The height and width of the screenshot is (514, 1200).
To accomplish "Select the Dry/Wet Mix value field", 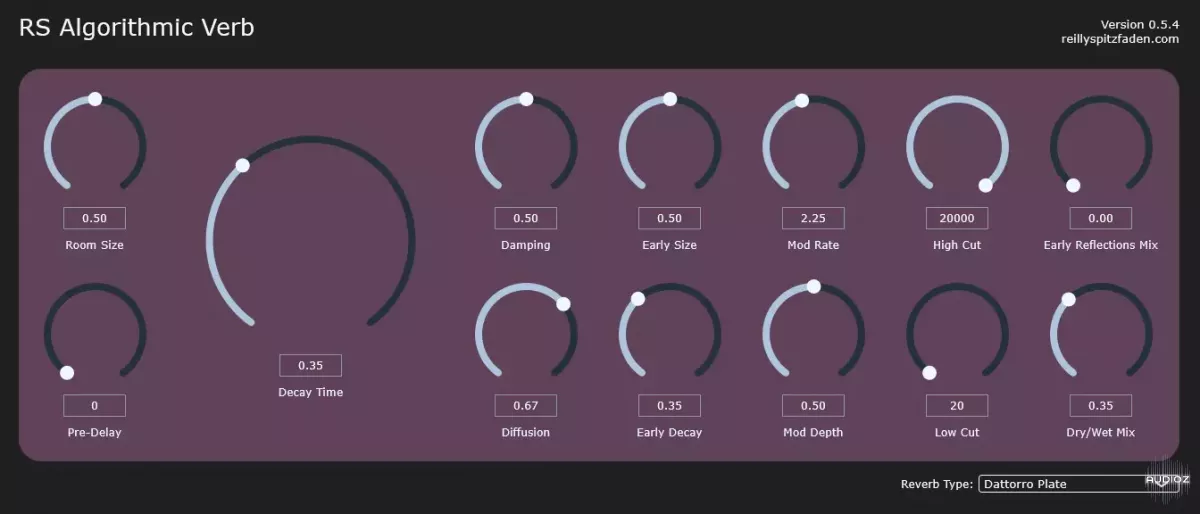I will click(x=1100, y=406).
